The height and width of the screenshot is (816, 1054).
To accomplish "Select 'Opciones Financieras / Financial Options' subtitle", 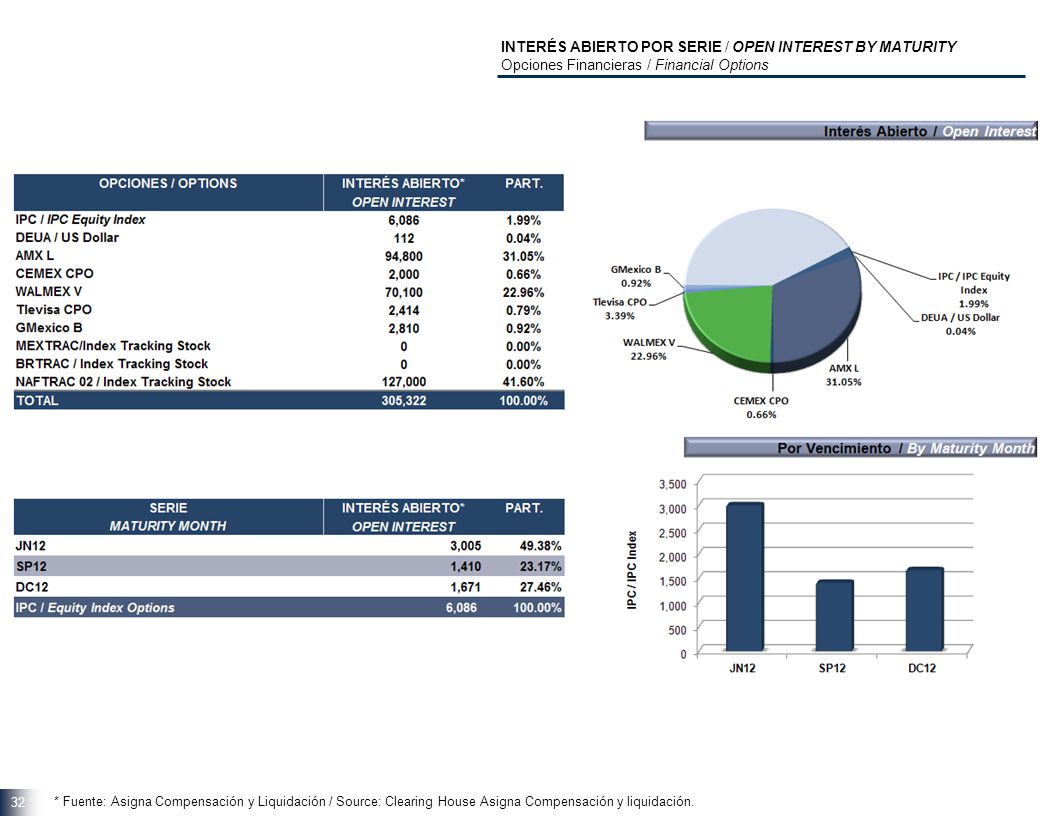I will click(635, 65).
